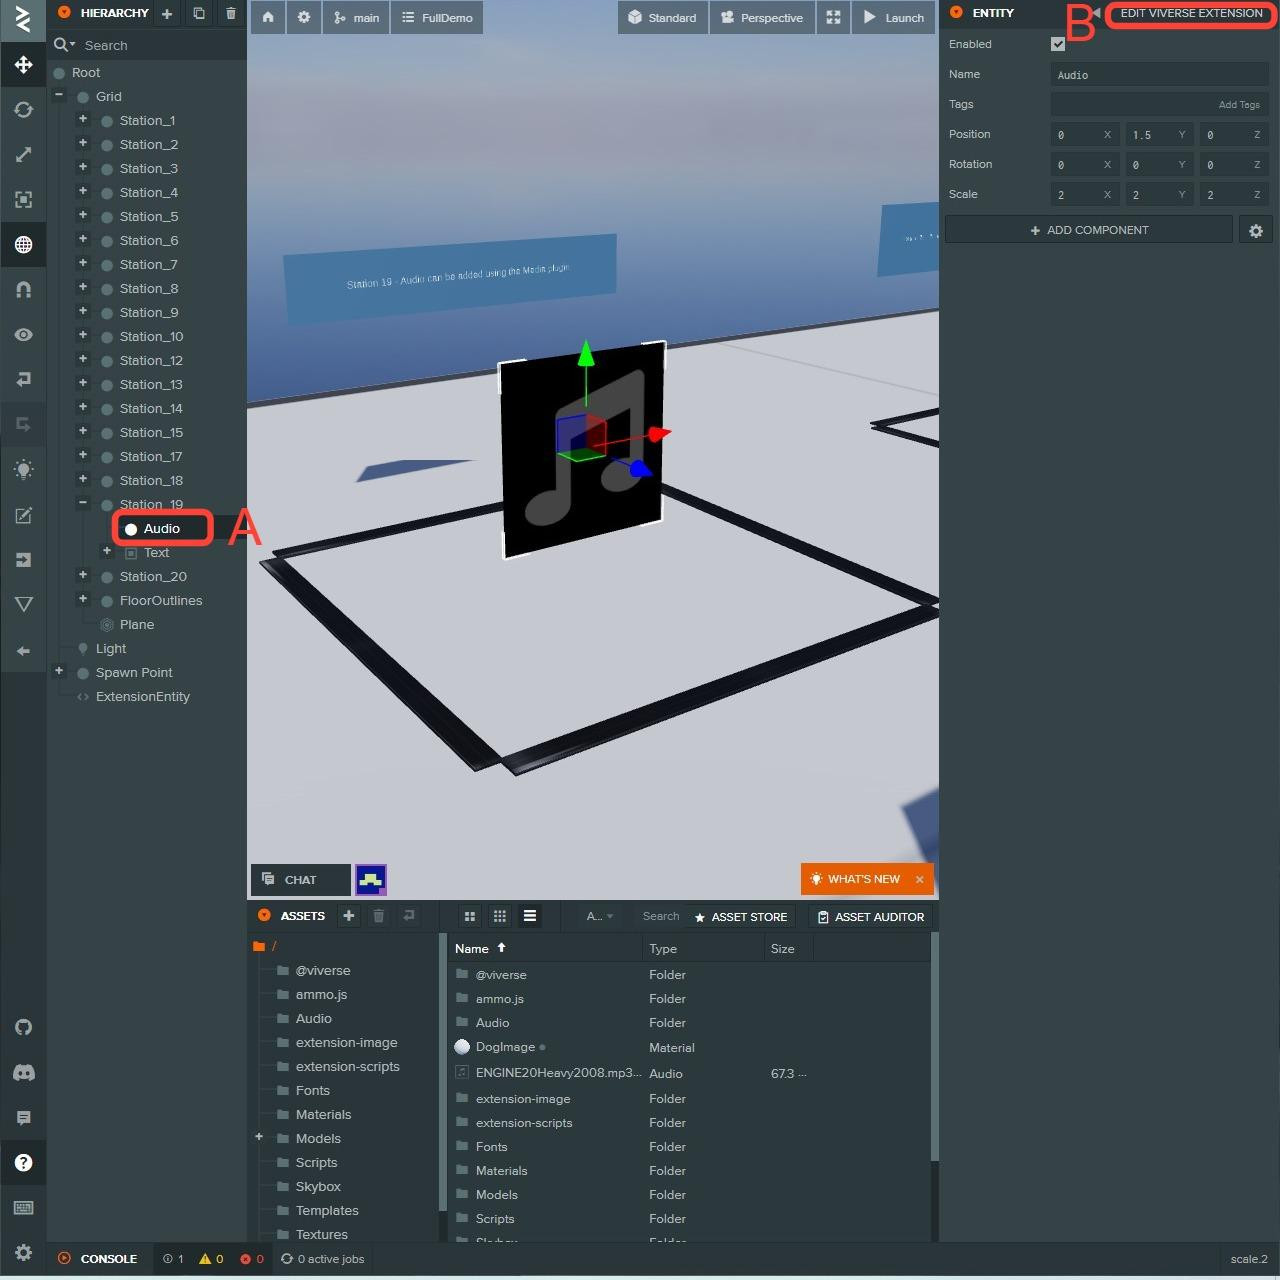Open the Perspective camera dropdown
Viewport: 1280px width, 1280px height.
761,18
